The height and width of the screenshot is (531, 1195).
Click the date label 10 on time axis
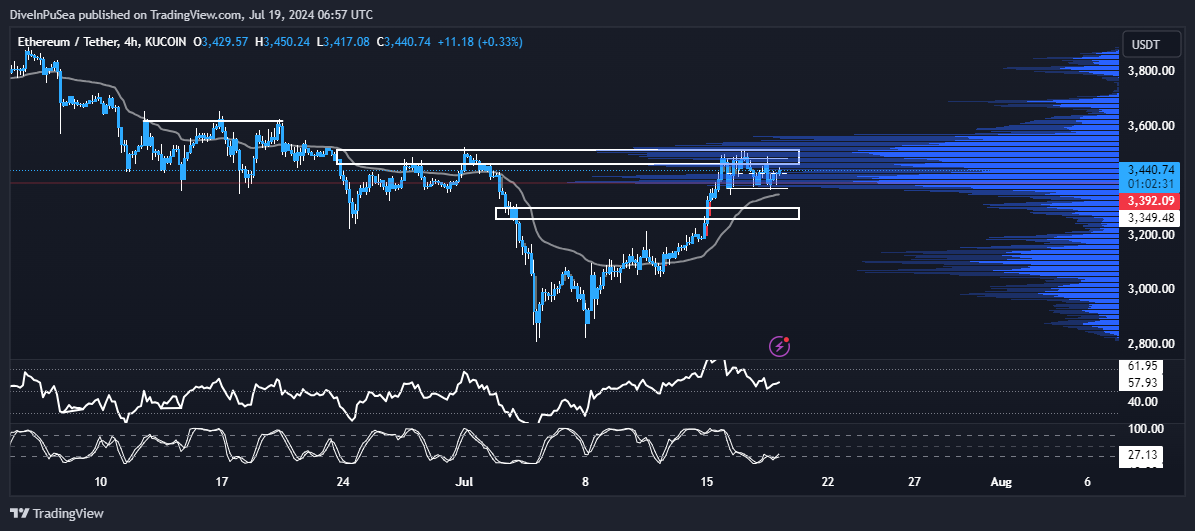point(101,481)
